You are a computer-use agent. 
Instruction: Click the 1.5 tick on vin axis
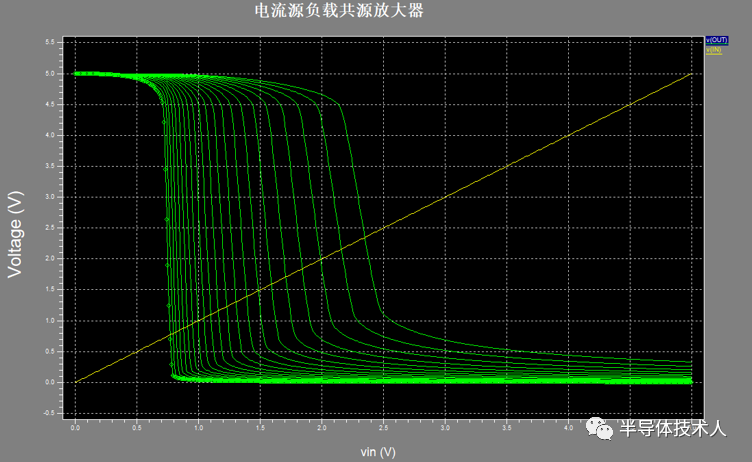pos(260,427)
